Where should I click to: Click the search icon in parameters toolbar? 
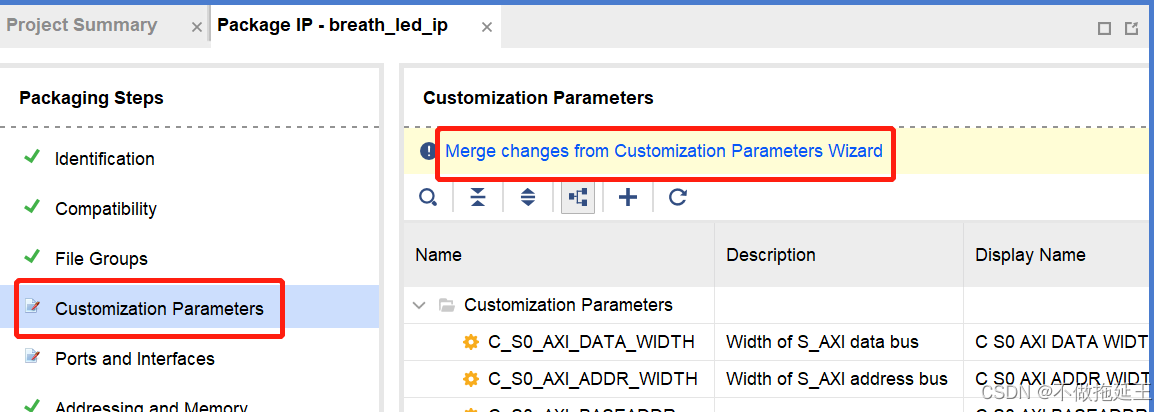(x=428, y=198)
